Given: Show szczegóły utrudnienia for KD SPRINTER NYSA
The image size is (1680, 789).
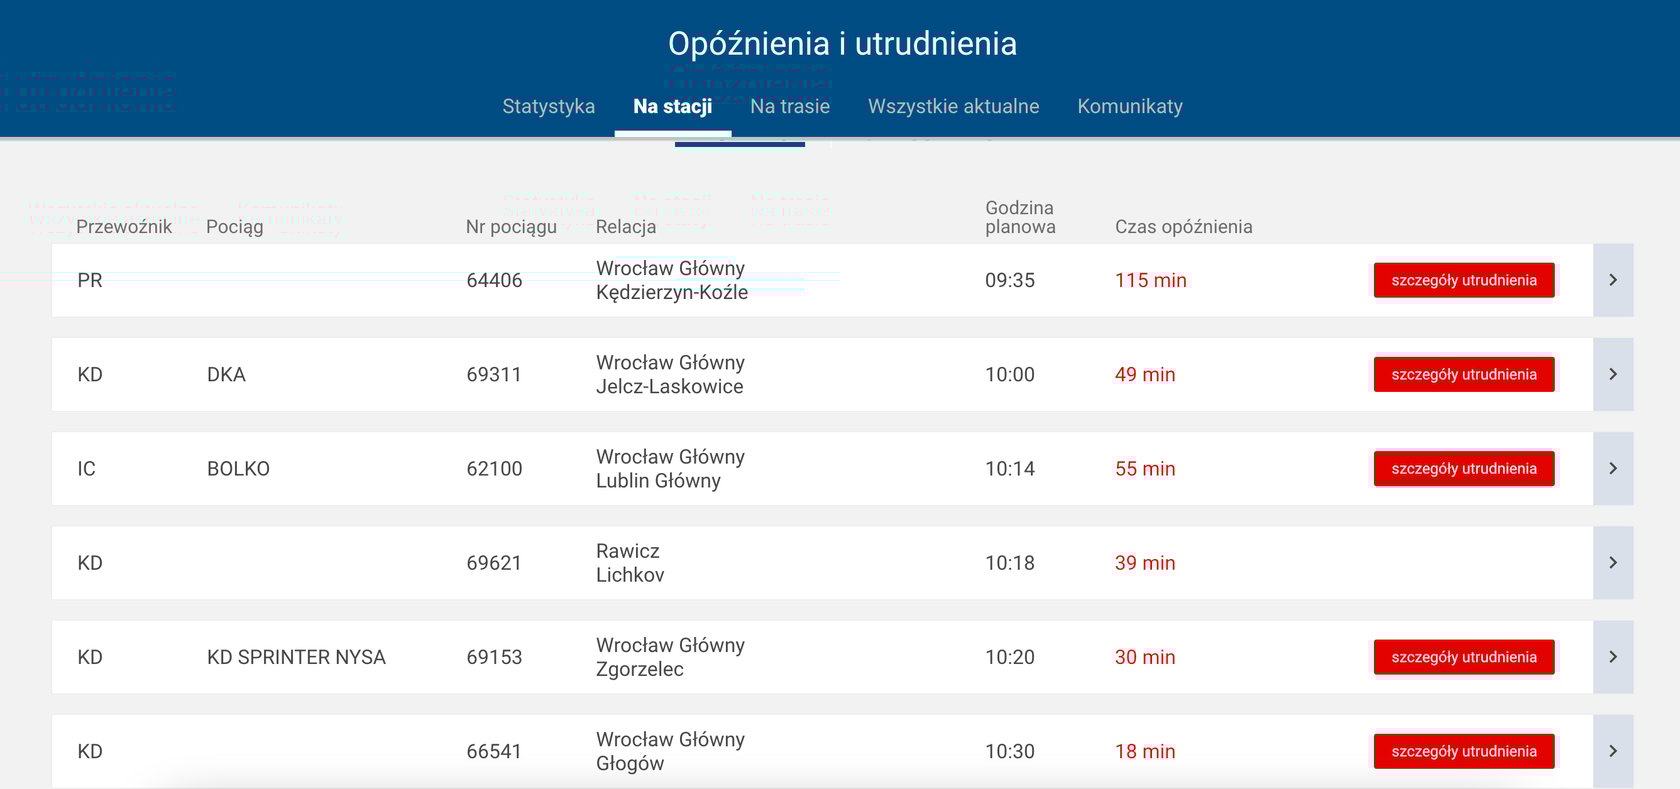Looking at the screenshot, I should pyautogui.click(x=1464, y=657).
